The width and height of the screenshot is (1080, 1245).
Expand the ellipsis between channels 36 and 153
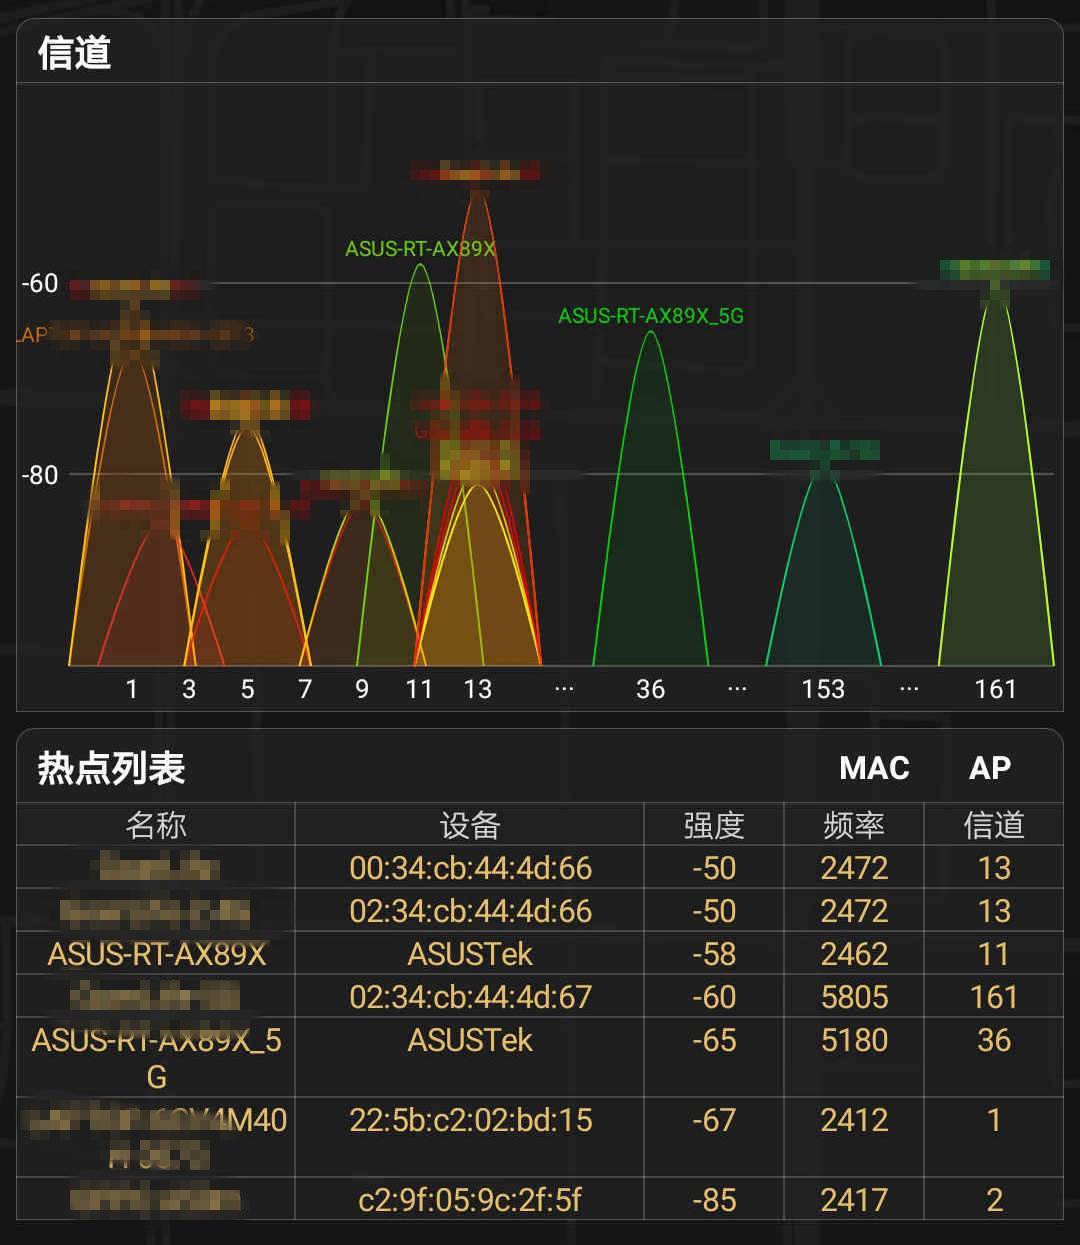(737, 688)
